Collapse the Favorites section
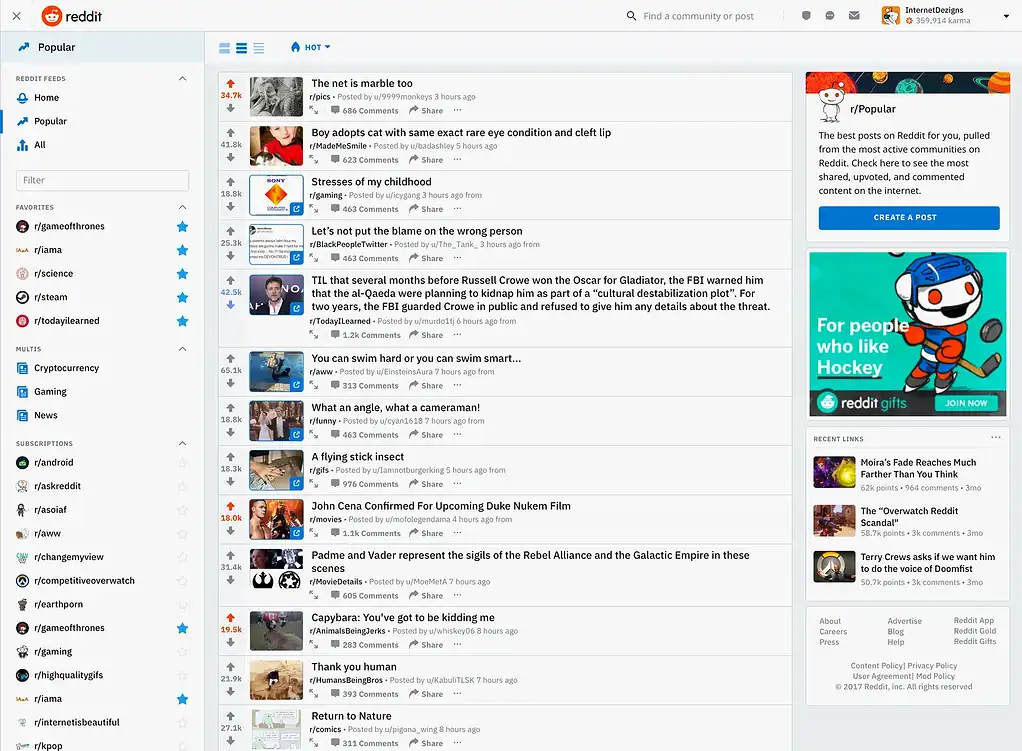 pyautogui.click(x=182, y=207)
